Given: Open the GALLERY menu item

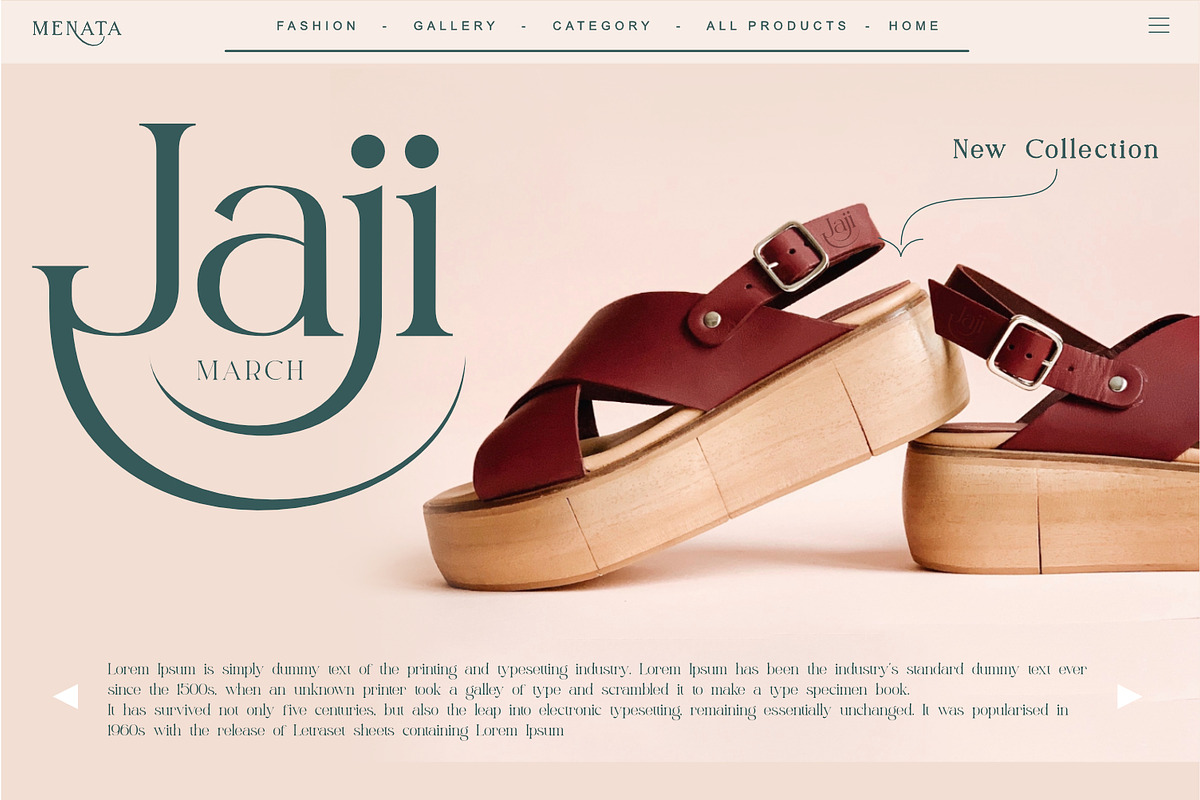Looking at the screenshot, I should coord(455,26).
